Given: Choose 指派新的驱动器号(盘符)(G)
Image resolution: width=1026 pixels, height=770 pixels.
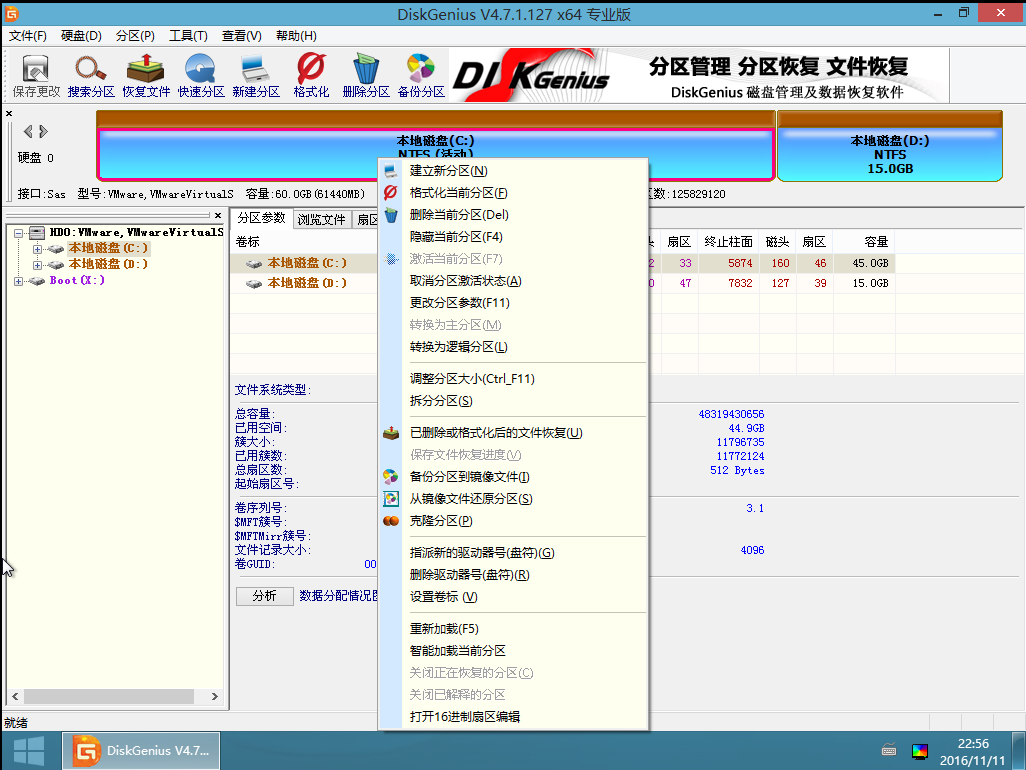Looking at the screenshot, I should point(514,553).
